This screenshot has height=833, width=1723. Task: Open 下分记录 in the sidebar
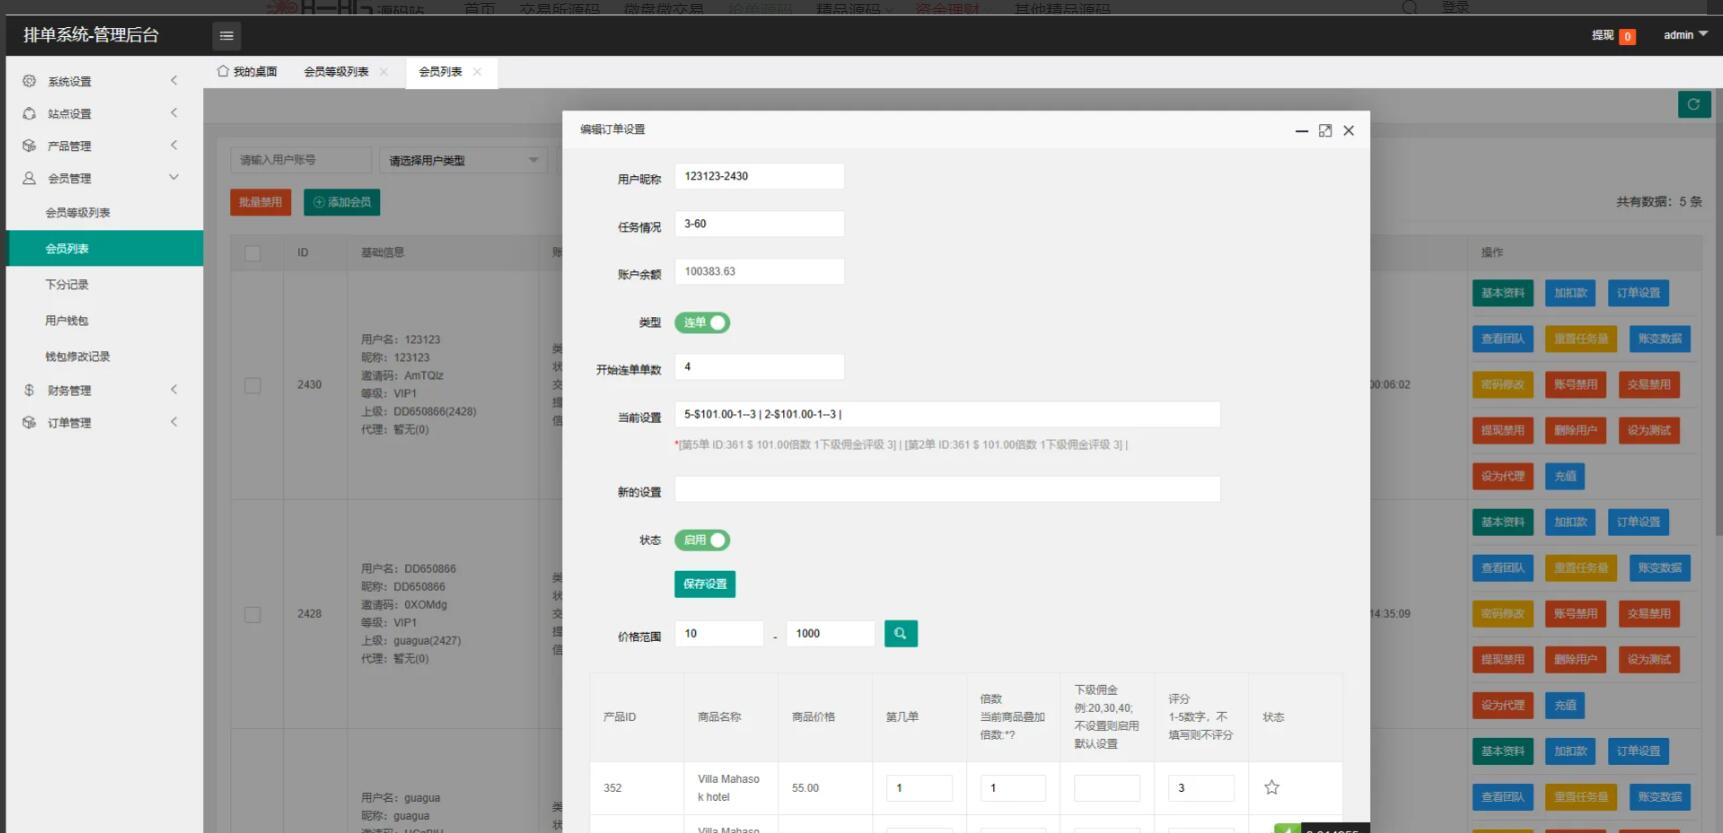[x=67, y=285]
